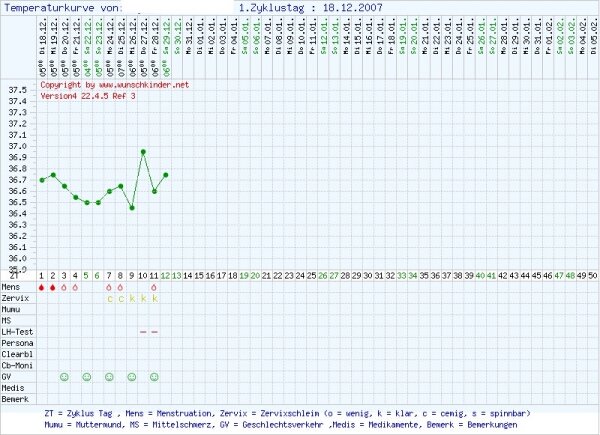Click the Zervix 'c' marker on day 7
The width and height of the screenshot is (600, 435).
[x=110, y=298]
